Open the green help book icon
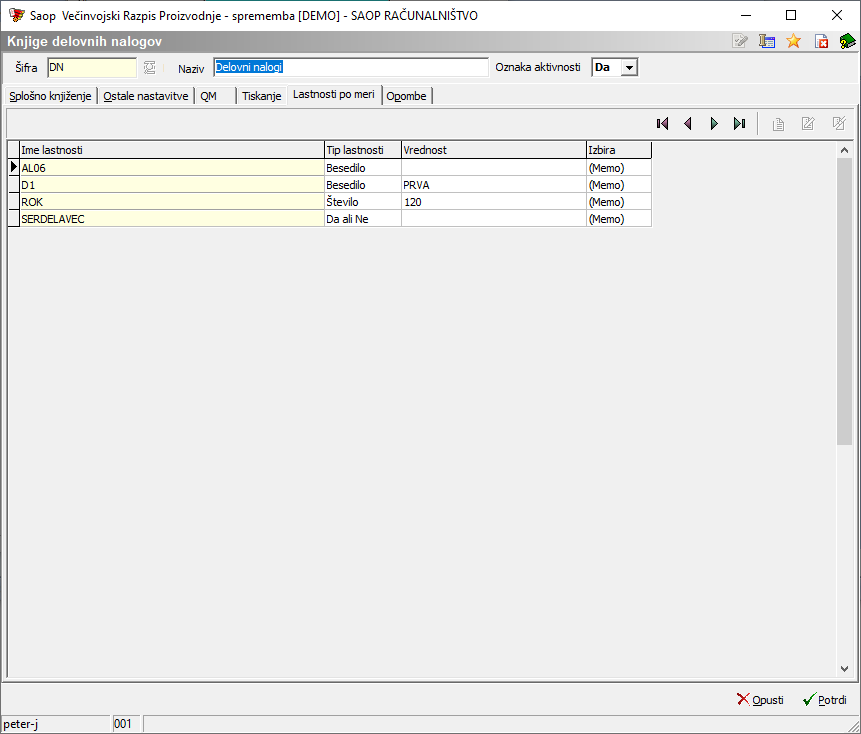Screen dimensions: 861x734 [x=847, y=41]
